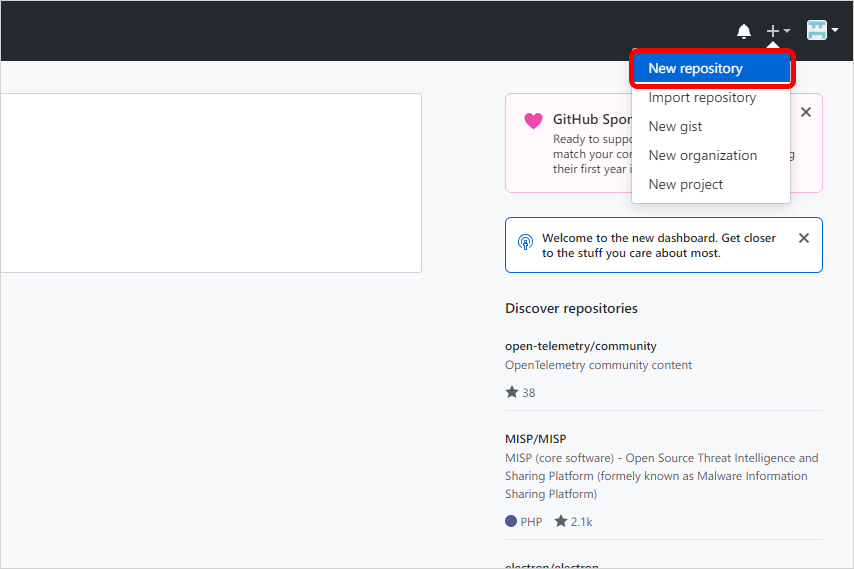The image size is (854, 569).
Task: Dismiss the GitHub Sponsors banner
Action: [806, 112]
